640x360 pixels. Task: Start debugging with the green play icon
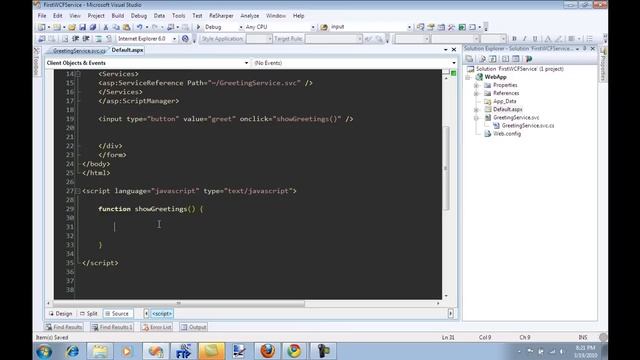tap(198, 27)
